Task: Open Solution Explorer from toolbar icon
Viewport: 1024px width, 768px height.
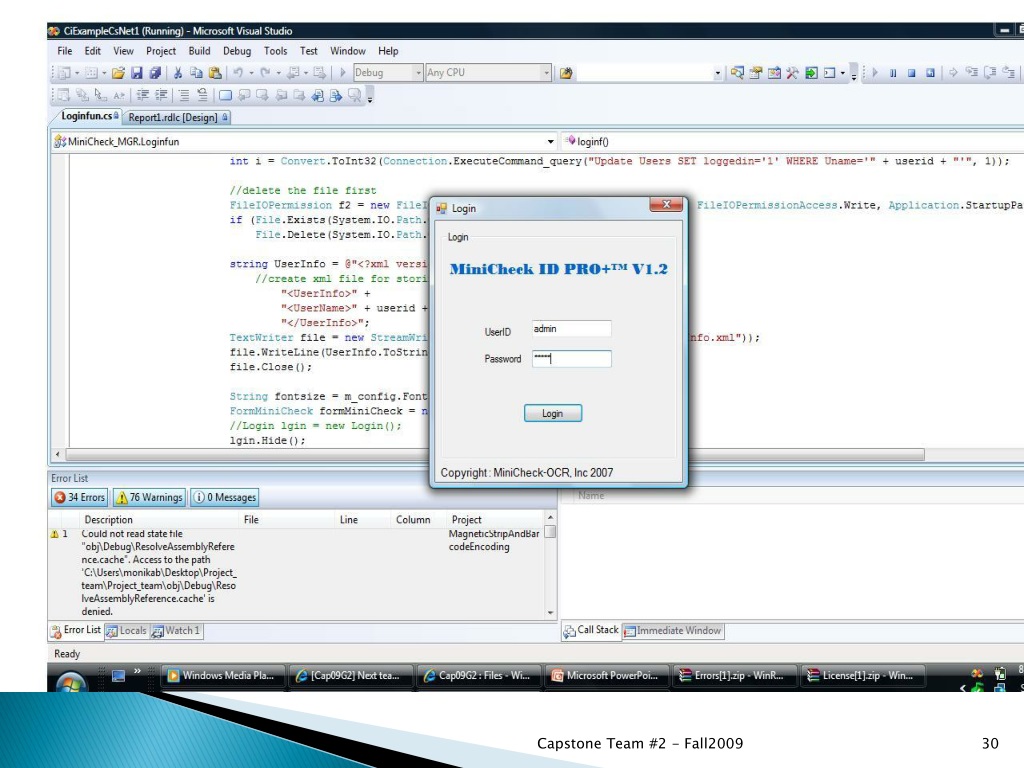Action: pyautogui.click(x=737, y=73)
